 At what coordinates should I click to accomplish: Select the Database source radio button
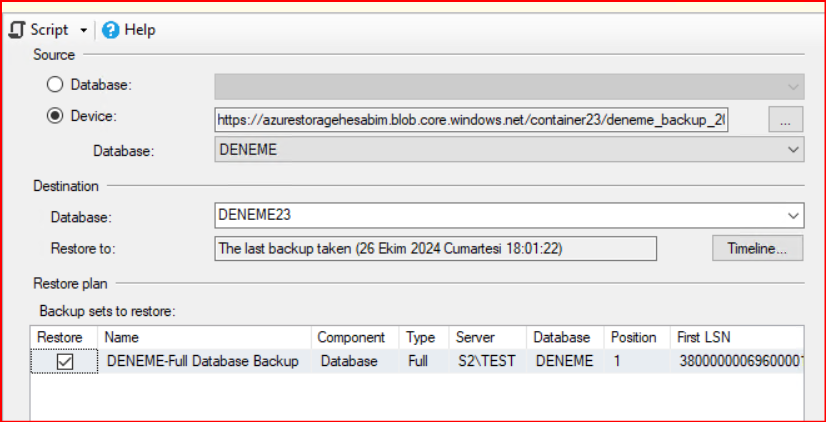click(x=55, y=85)
